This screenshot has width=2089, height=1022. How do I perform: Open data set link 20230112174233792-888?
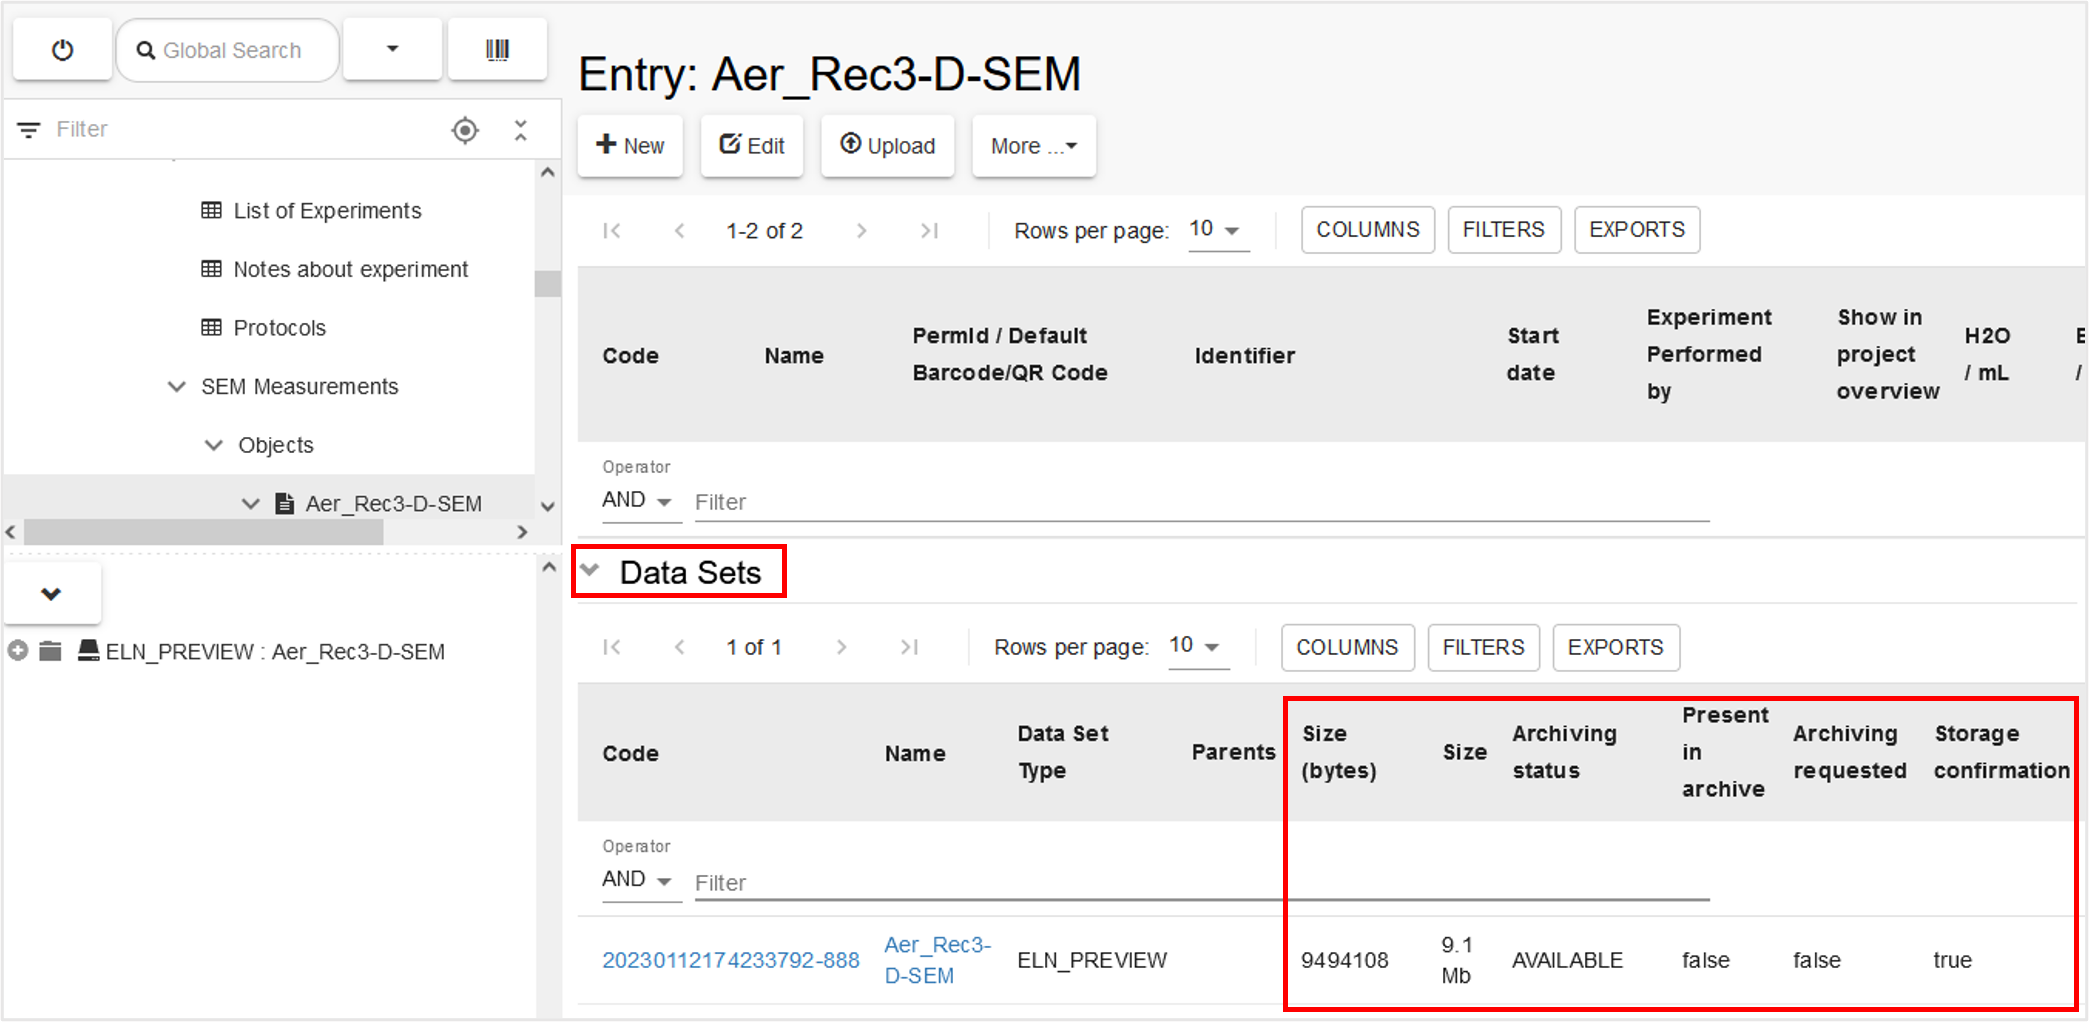pyautogui.click(x=731, y=960)
